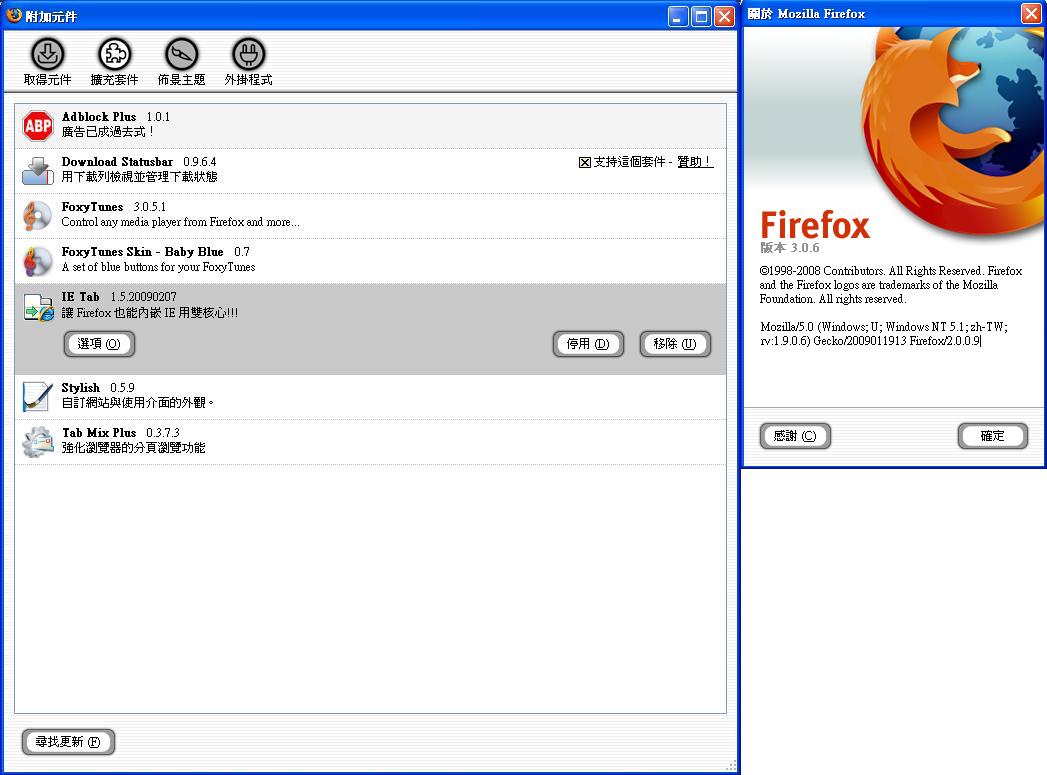Viewport: 1047px width, 775px height.
Task: Show the 外掛程式 plugins section
Action: coord(248,62)
